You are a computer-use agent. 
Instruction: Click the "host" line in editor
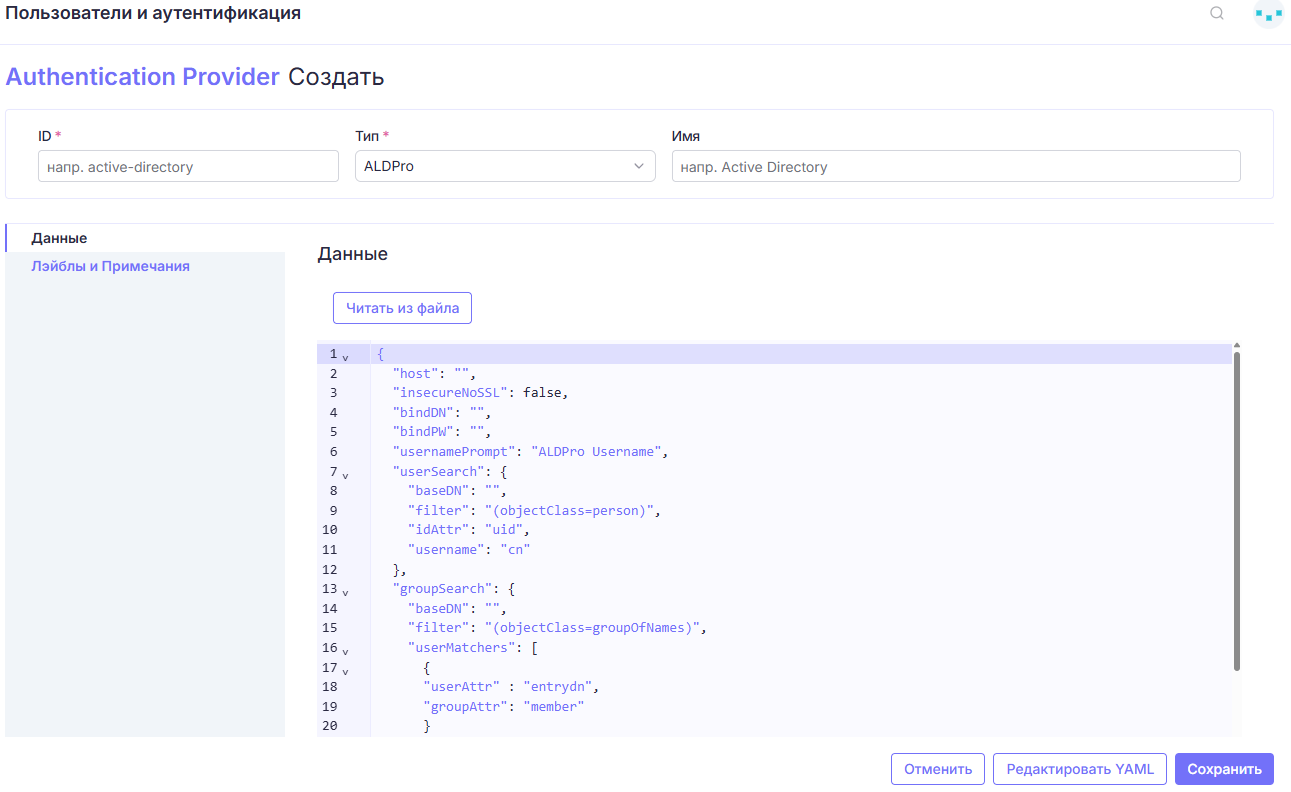point(434,373)
